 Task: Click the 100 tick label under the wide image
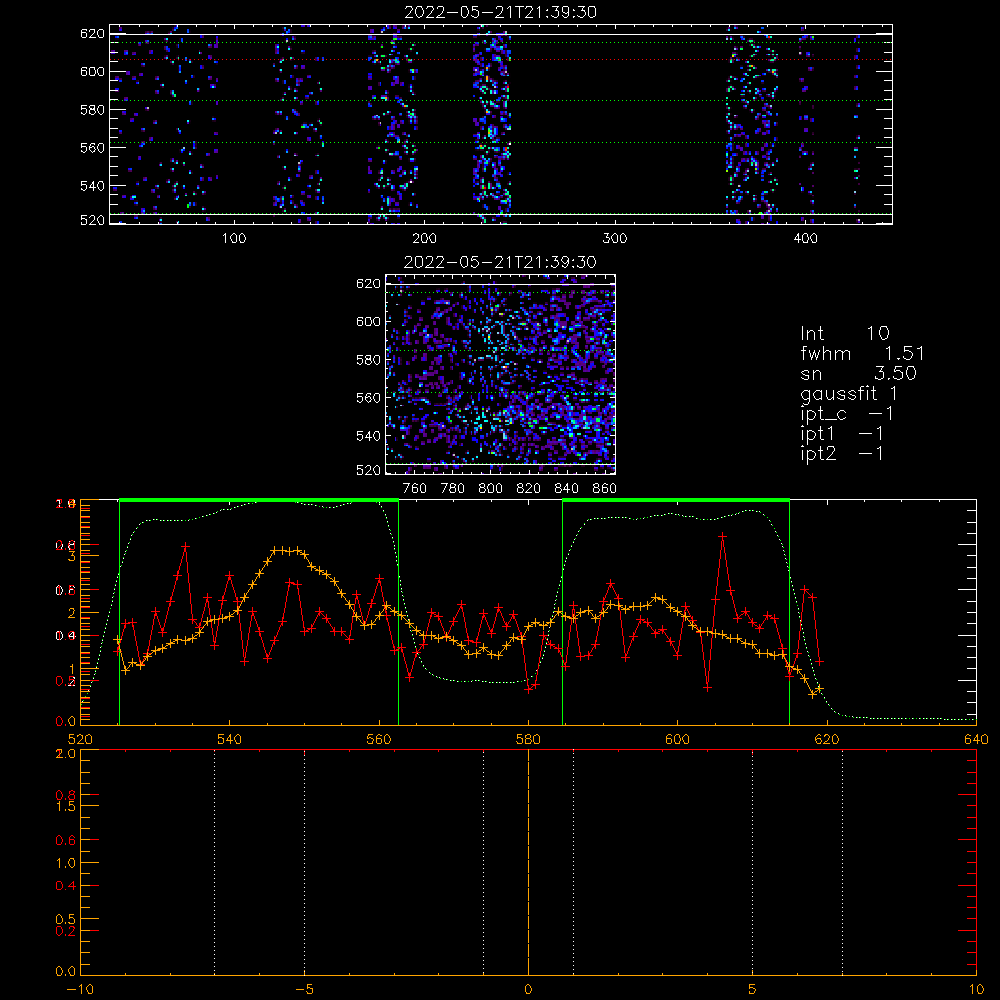click(234, 239)
